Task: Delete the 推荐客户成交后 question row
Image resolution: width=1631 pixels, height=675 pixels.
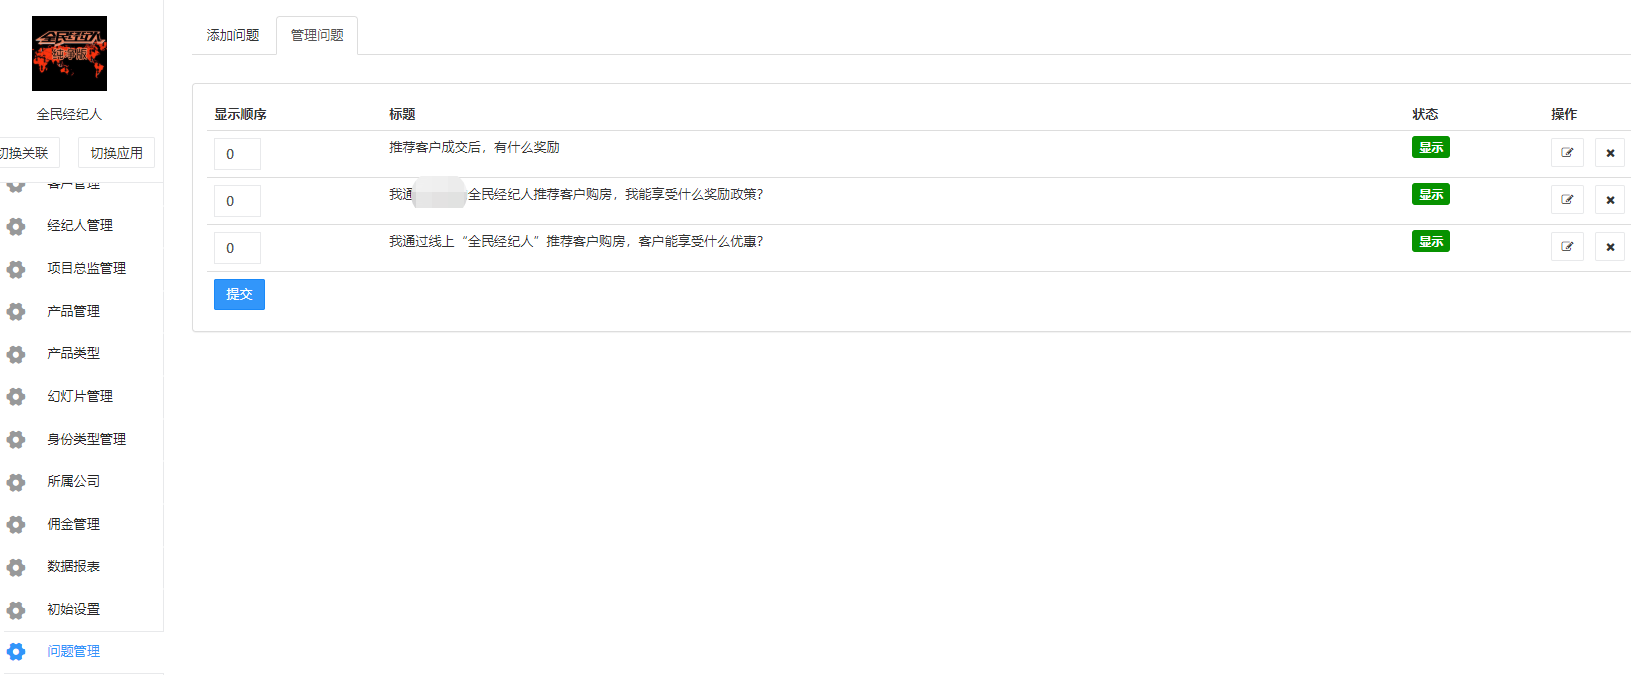Action: coord(1610,153)
